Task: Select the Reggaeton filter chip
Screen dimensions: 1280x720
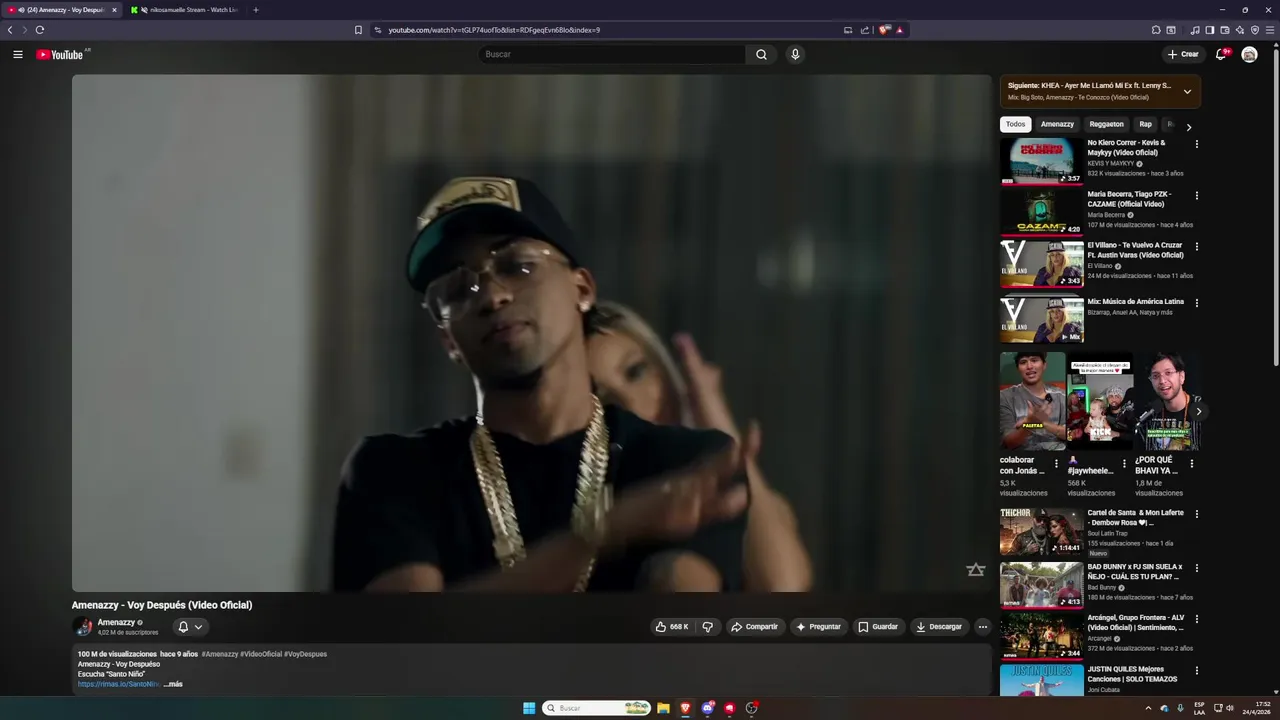Action: pyautogui.click(x=1107, y=124)
